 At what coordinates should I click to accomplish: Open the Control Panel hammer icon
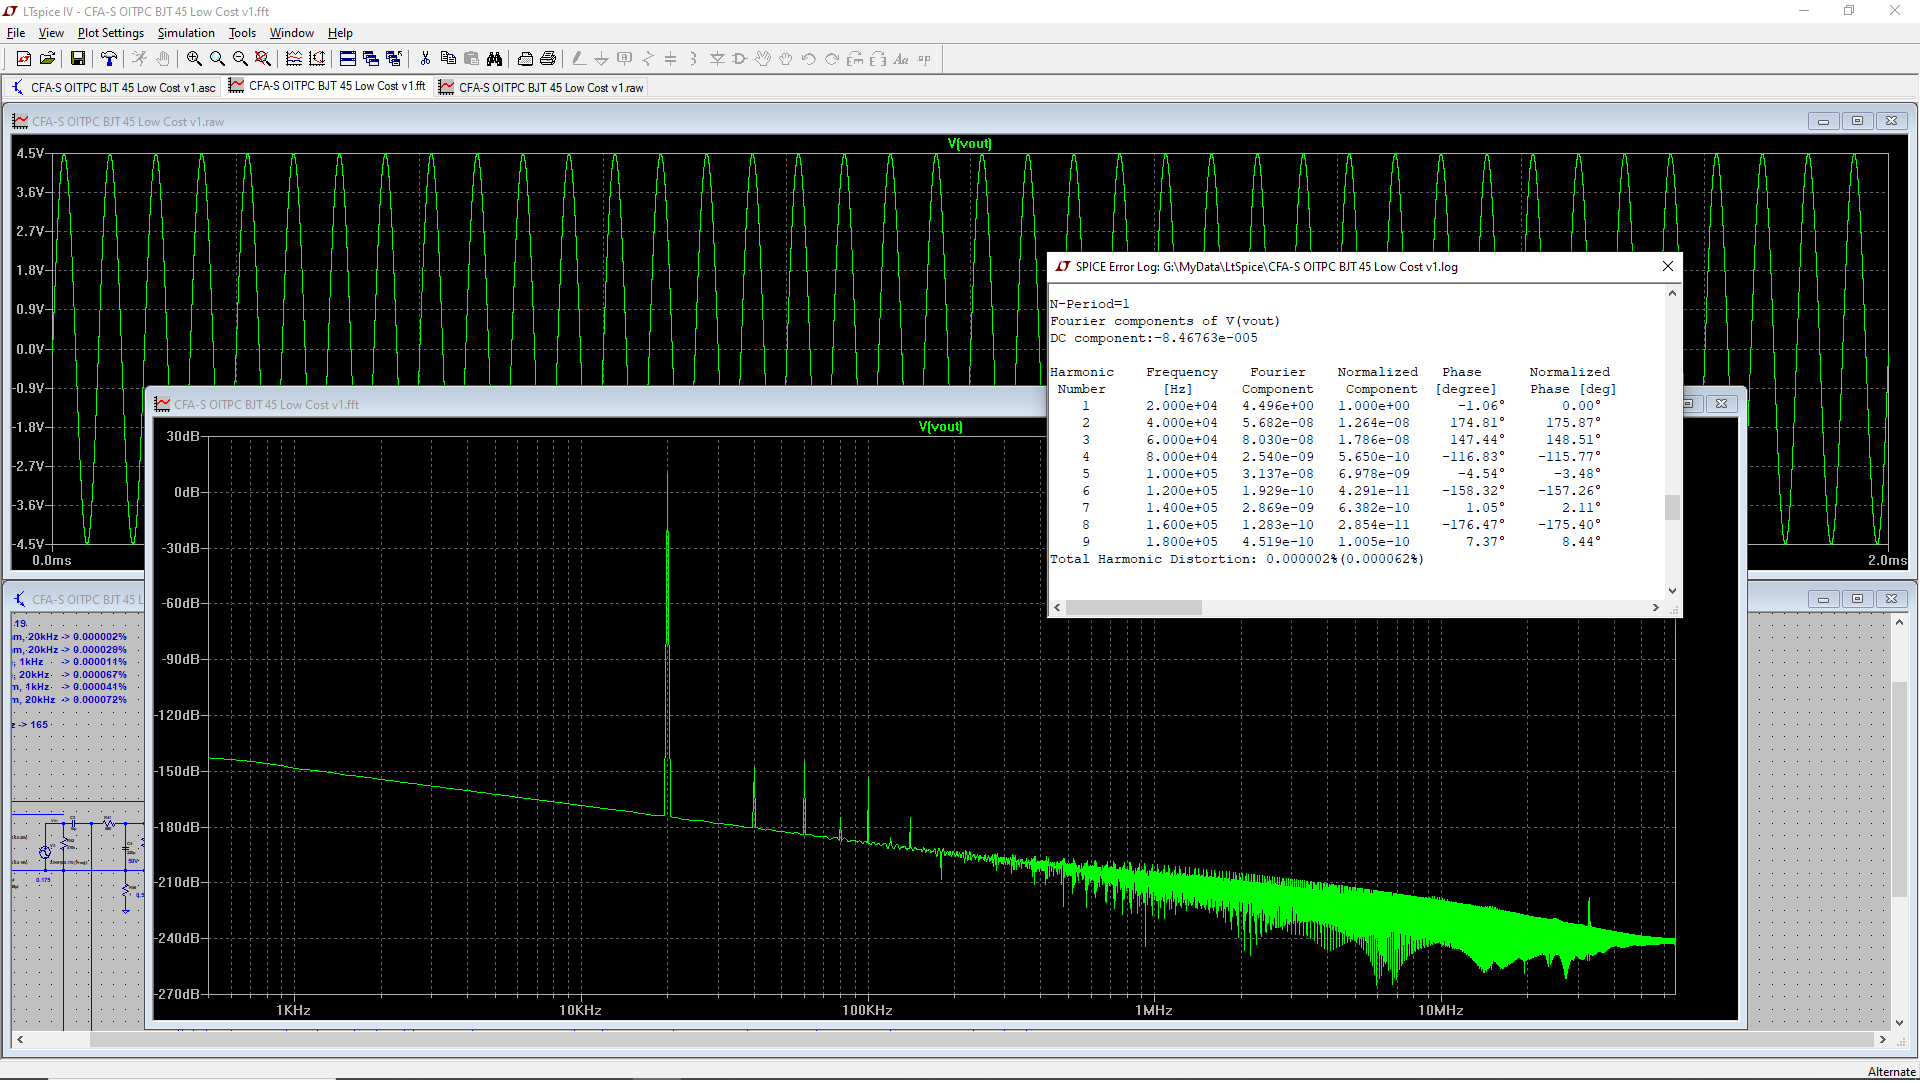click(109, 59)
